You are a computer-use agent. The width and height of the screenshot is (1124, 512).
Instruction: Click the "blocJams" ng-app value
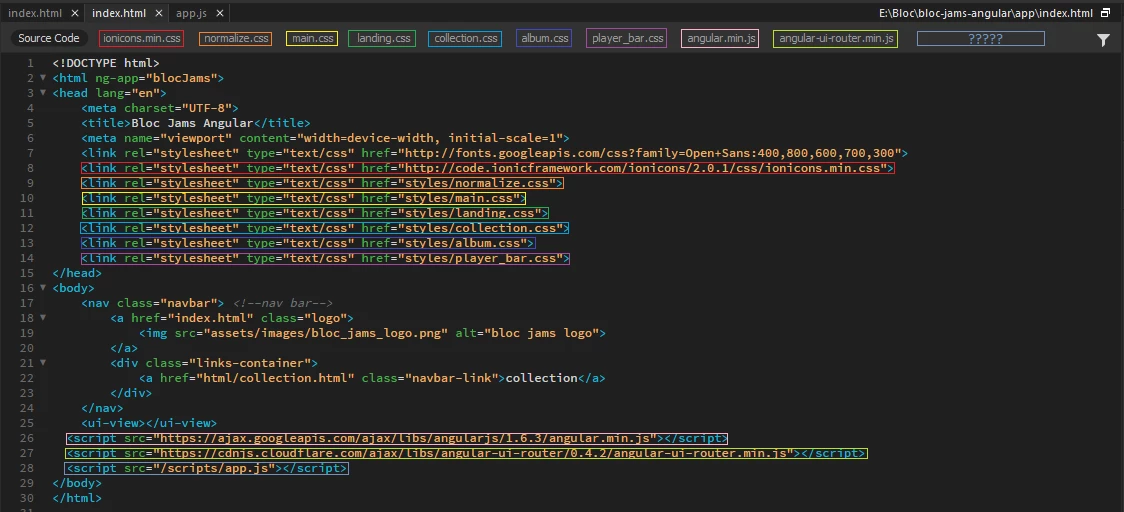[x=182, y=78]
